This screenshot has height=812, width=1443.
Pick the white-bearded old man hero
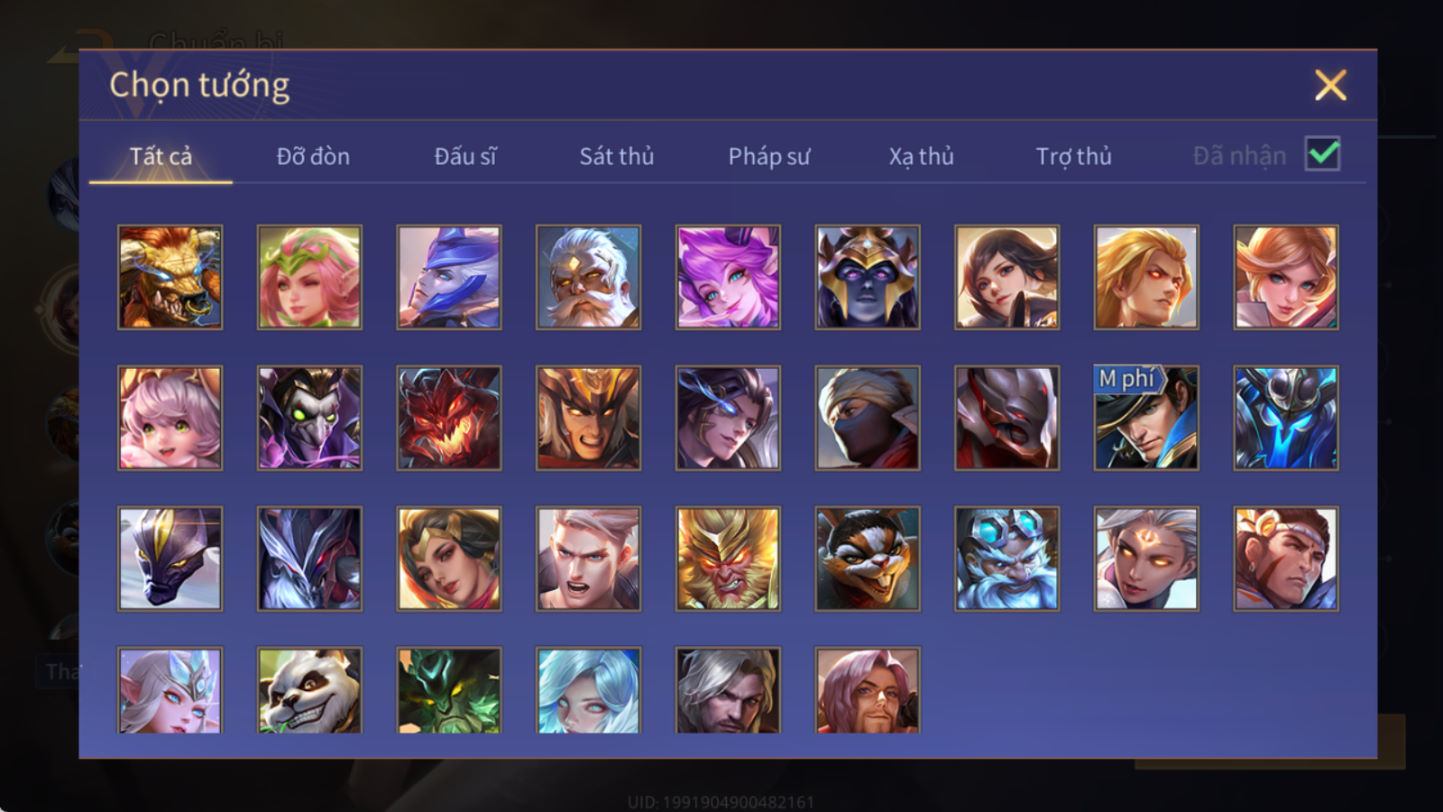[x=588, y=277]
